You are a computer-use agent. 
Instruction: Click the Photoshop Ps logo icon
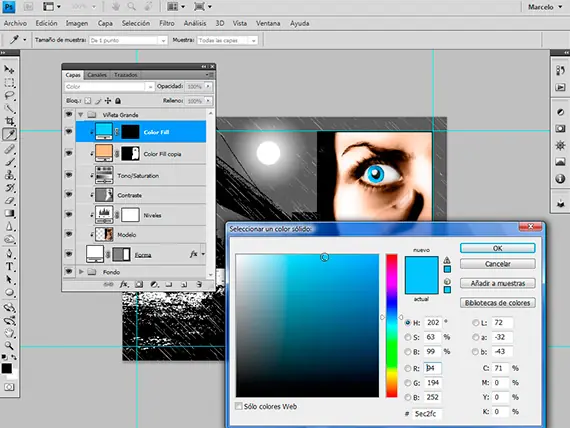[x=9, y=7]
